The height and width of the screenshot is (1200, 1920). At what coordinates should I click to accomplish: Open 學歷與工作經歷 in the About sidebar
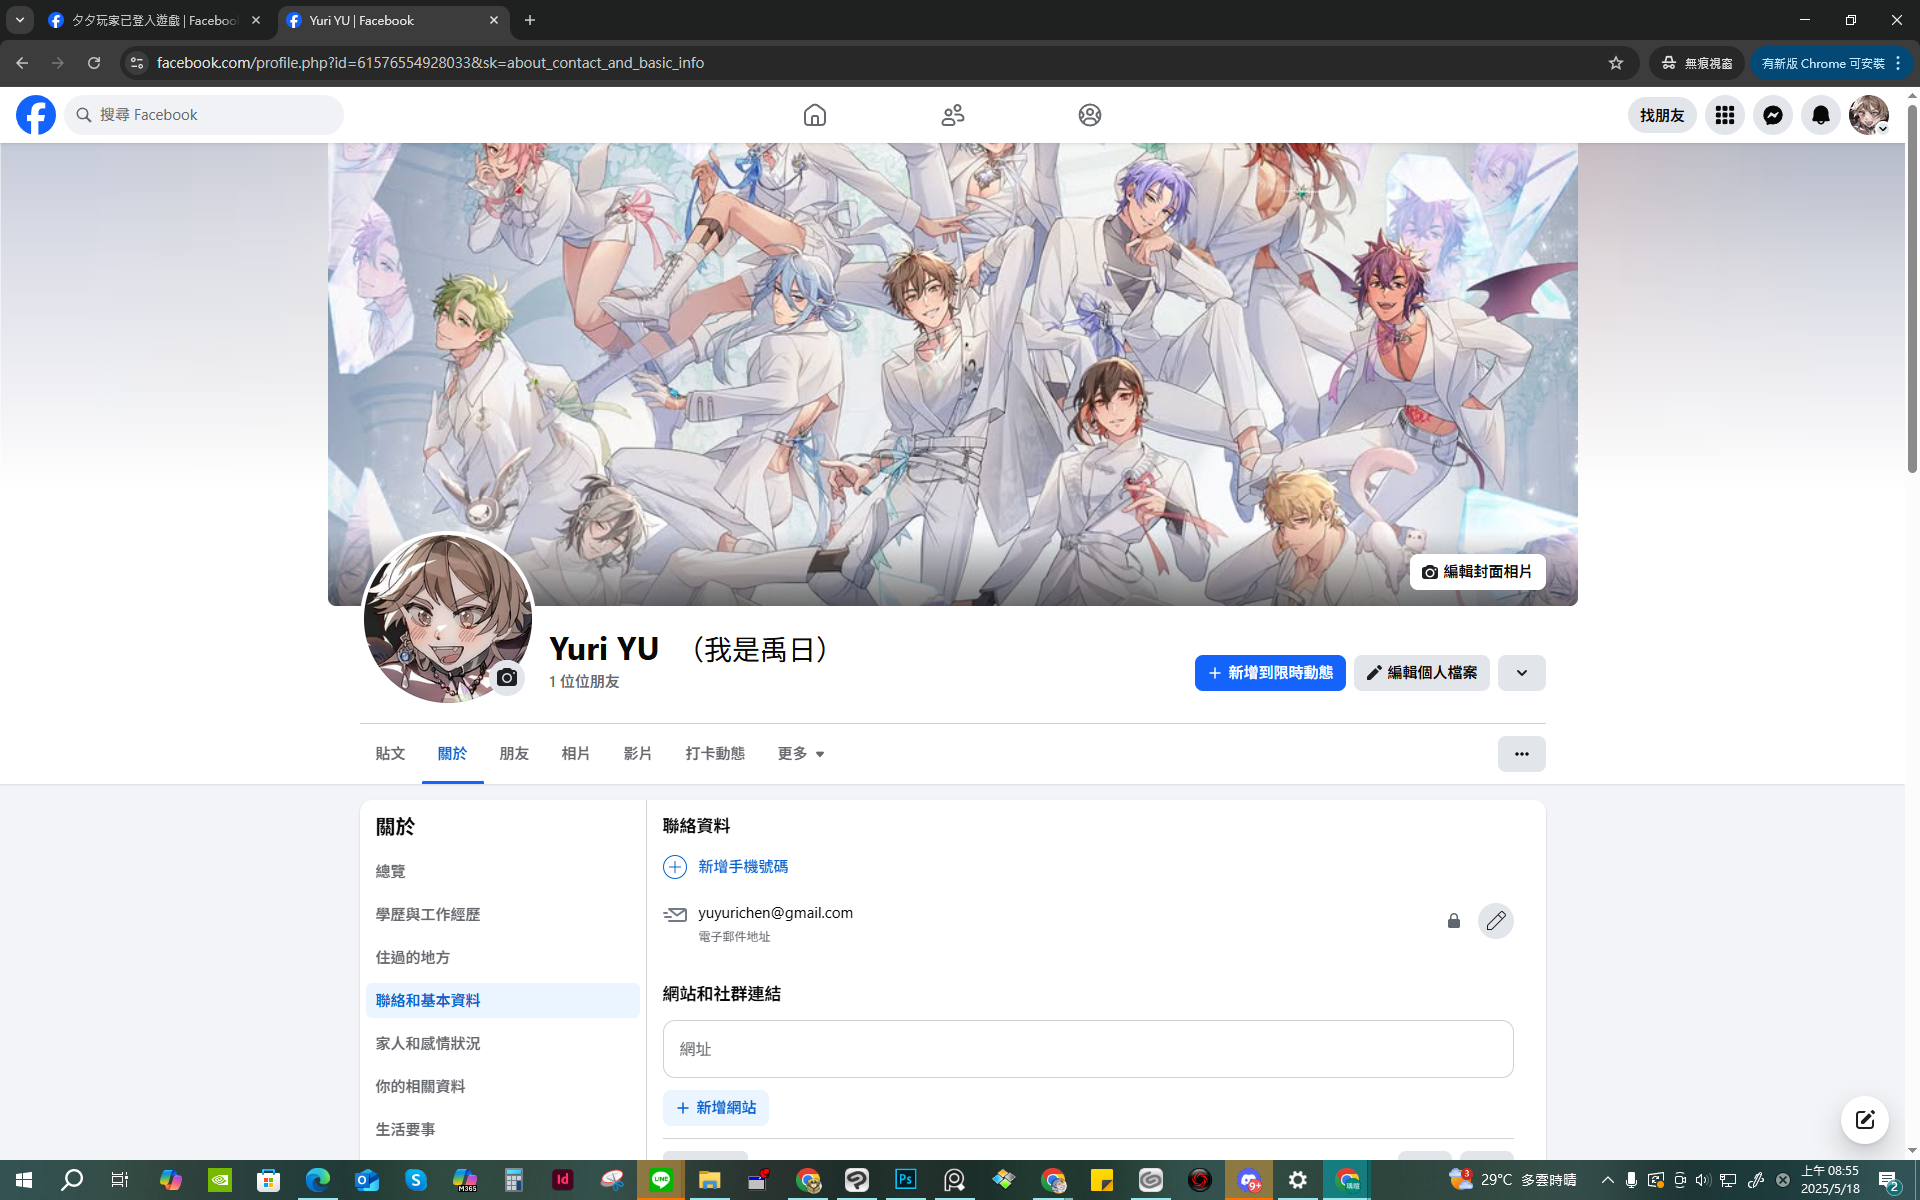pyautogui.click(x=503, y=915)
